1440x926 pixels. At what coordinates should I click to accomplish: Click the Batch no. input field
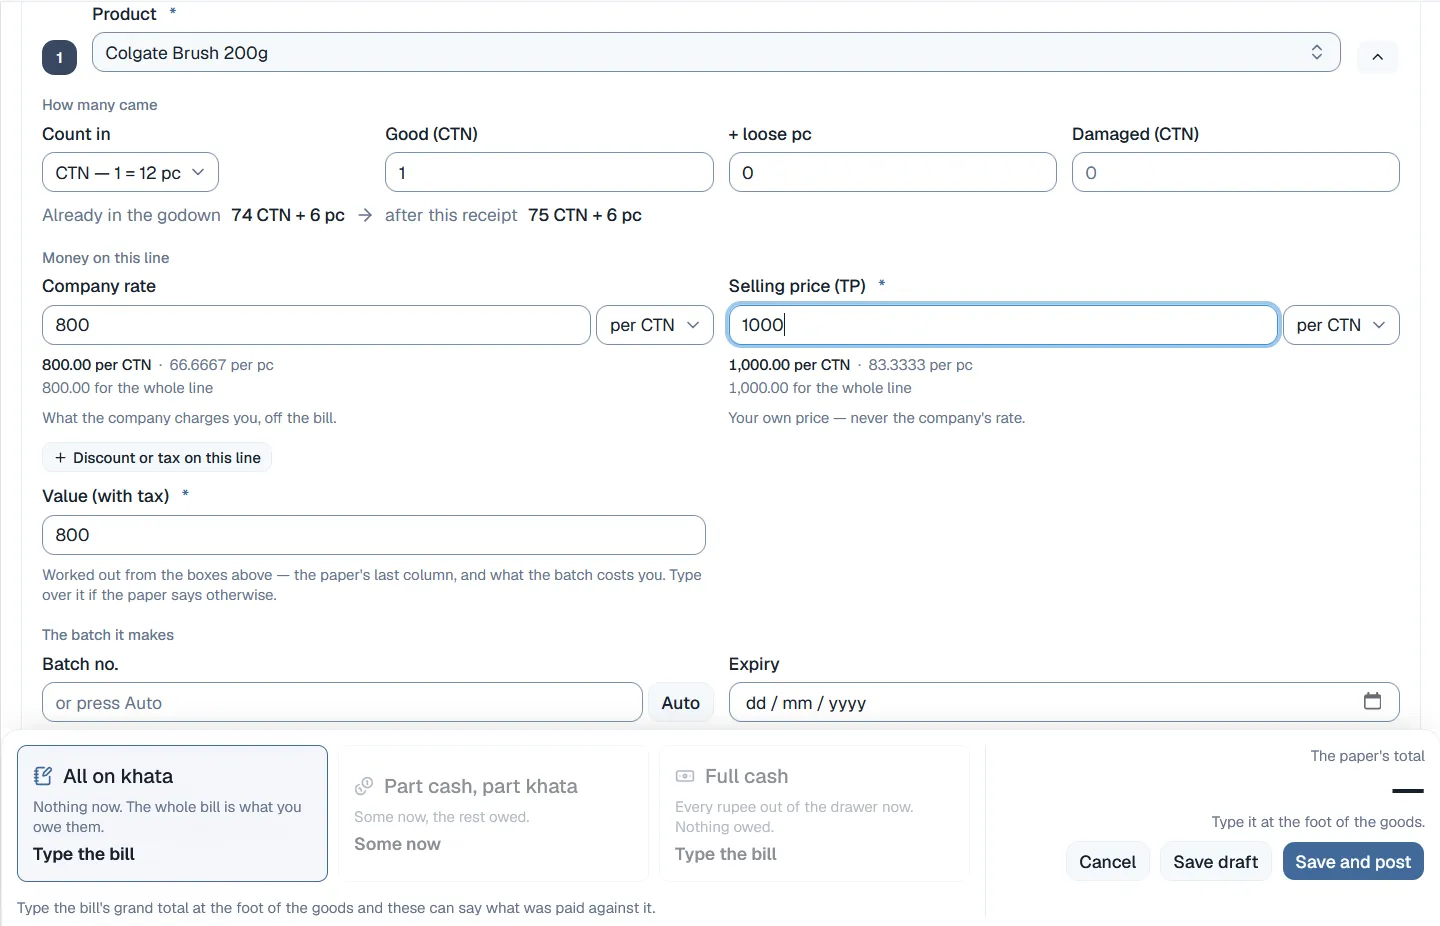tap(342, 702)
